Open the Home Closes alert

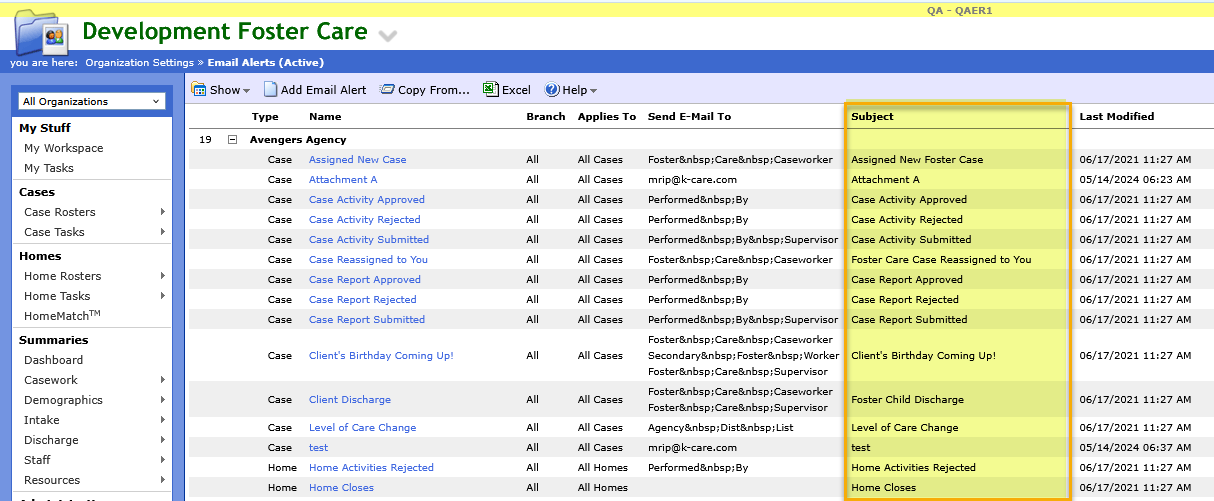(x=341, y=488)
